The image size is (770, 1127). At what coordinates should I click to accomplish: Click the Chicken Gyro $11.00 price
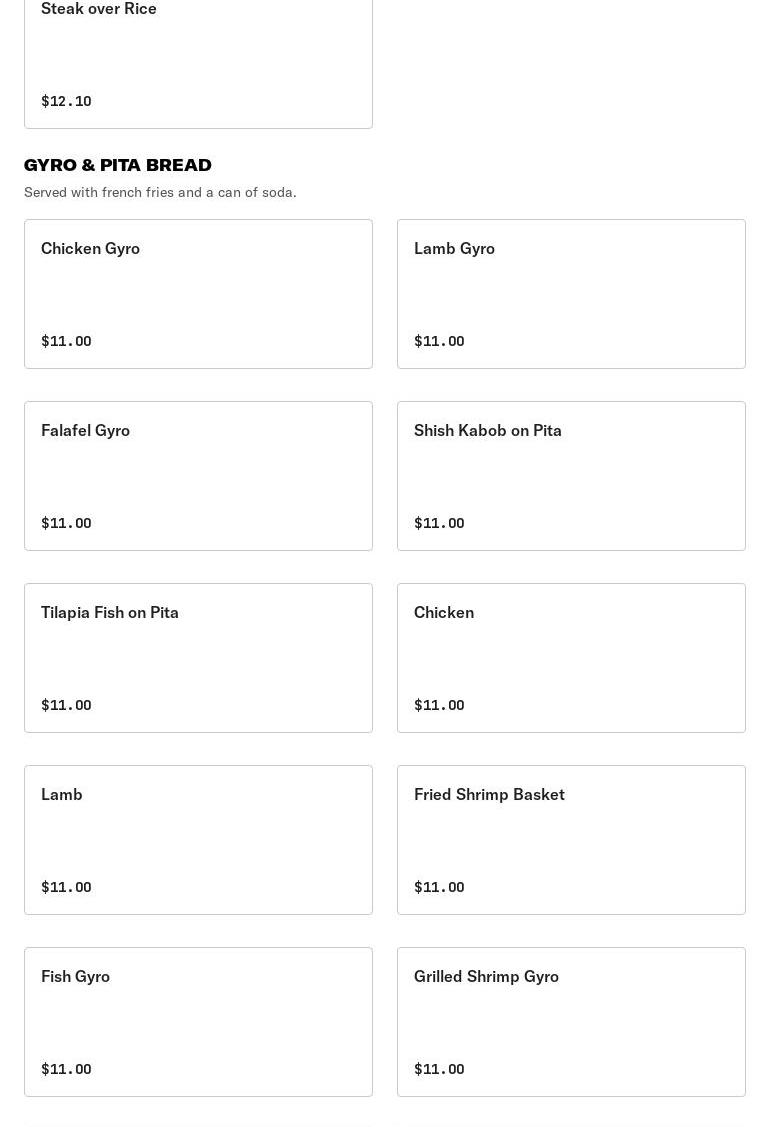(66, 341)
